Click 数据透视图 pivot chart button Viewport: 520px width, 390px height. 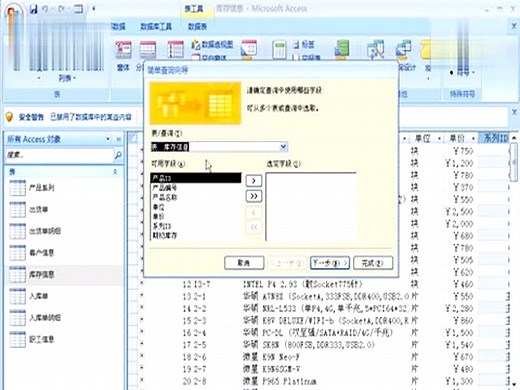[x=212, y=44]
